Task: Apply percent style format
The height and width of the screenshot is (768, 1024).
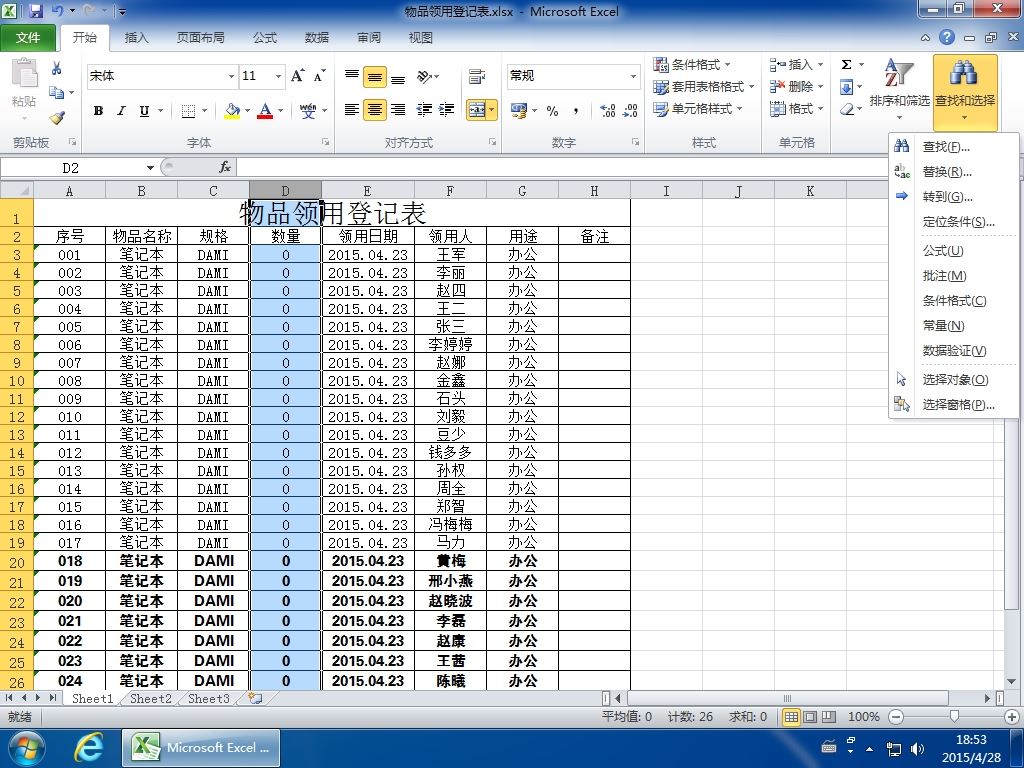Action: click(x=552, y=111)
